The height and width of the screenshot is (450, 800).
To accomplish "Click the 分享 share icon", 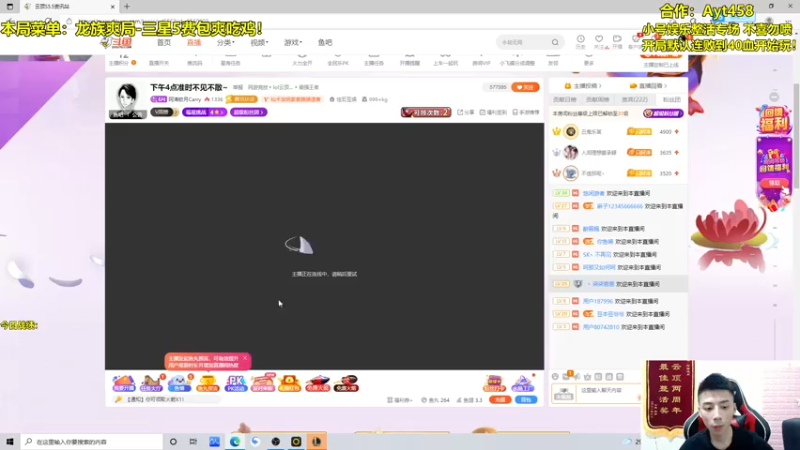I will pyautogui.click(x=465, y=112).
